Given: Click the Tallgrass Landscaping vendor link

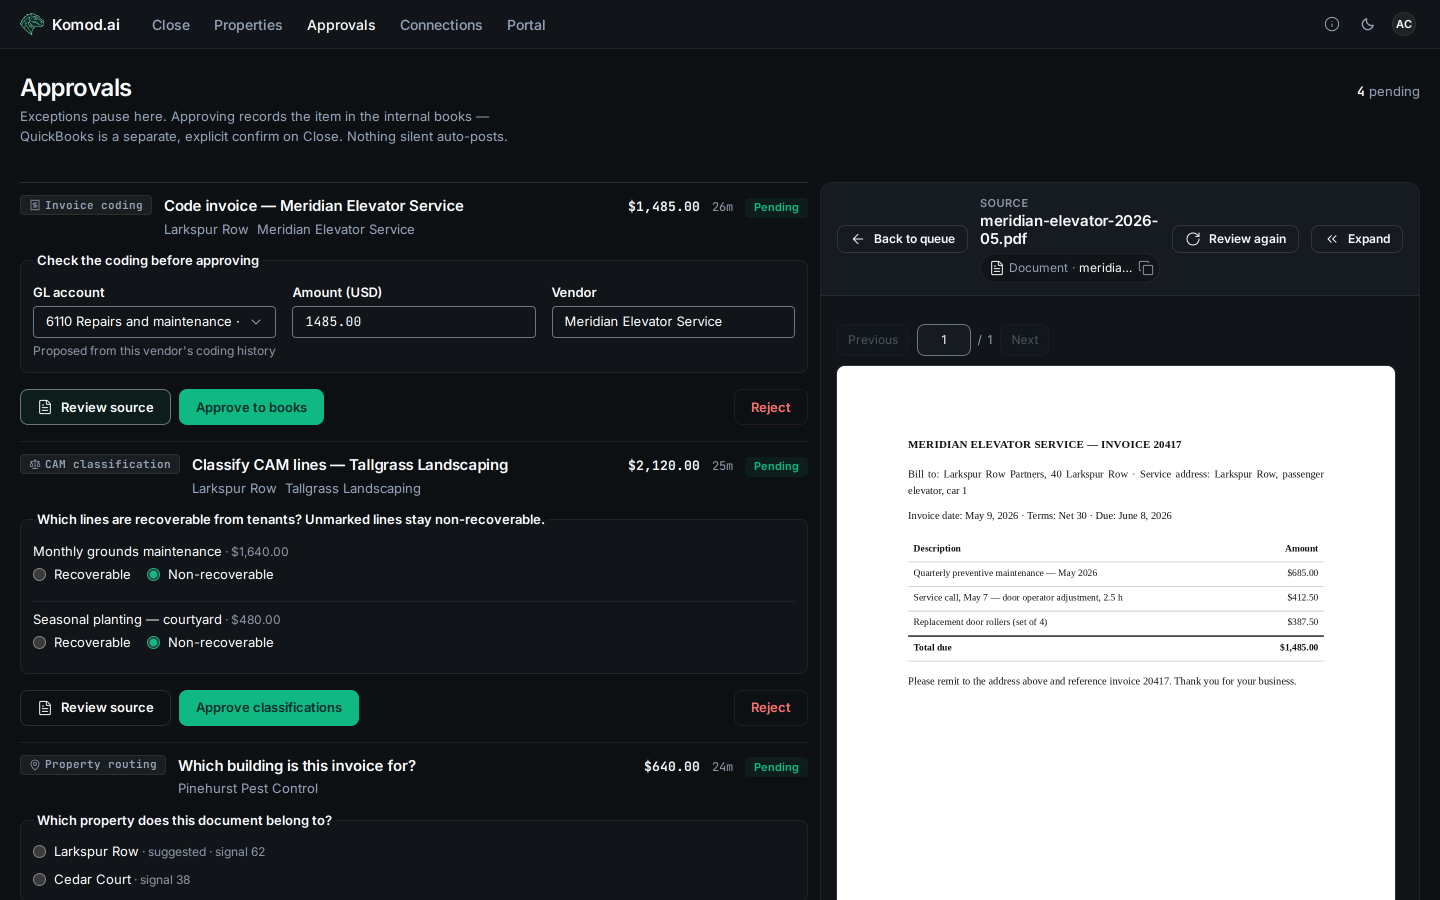Looking at the screenshot, I should [x=353, y=488].
